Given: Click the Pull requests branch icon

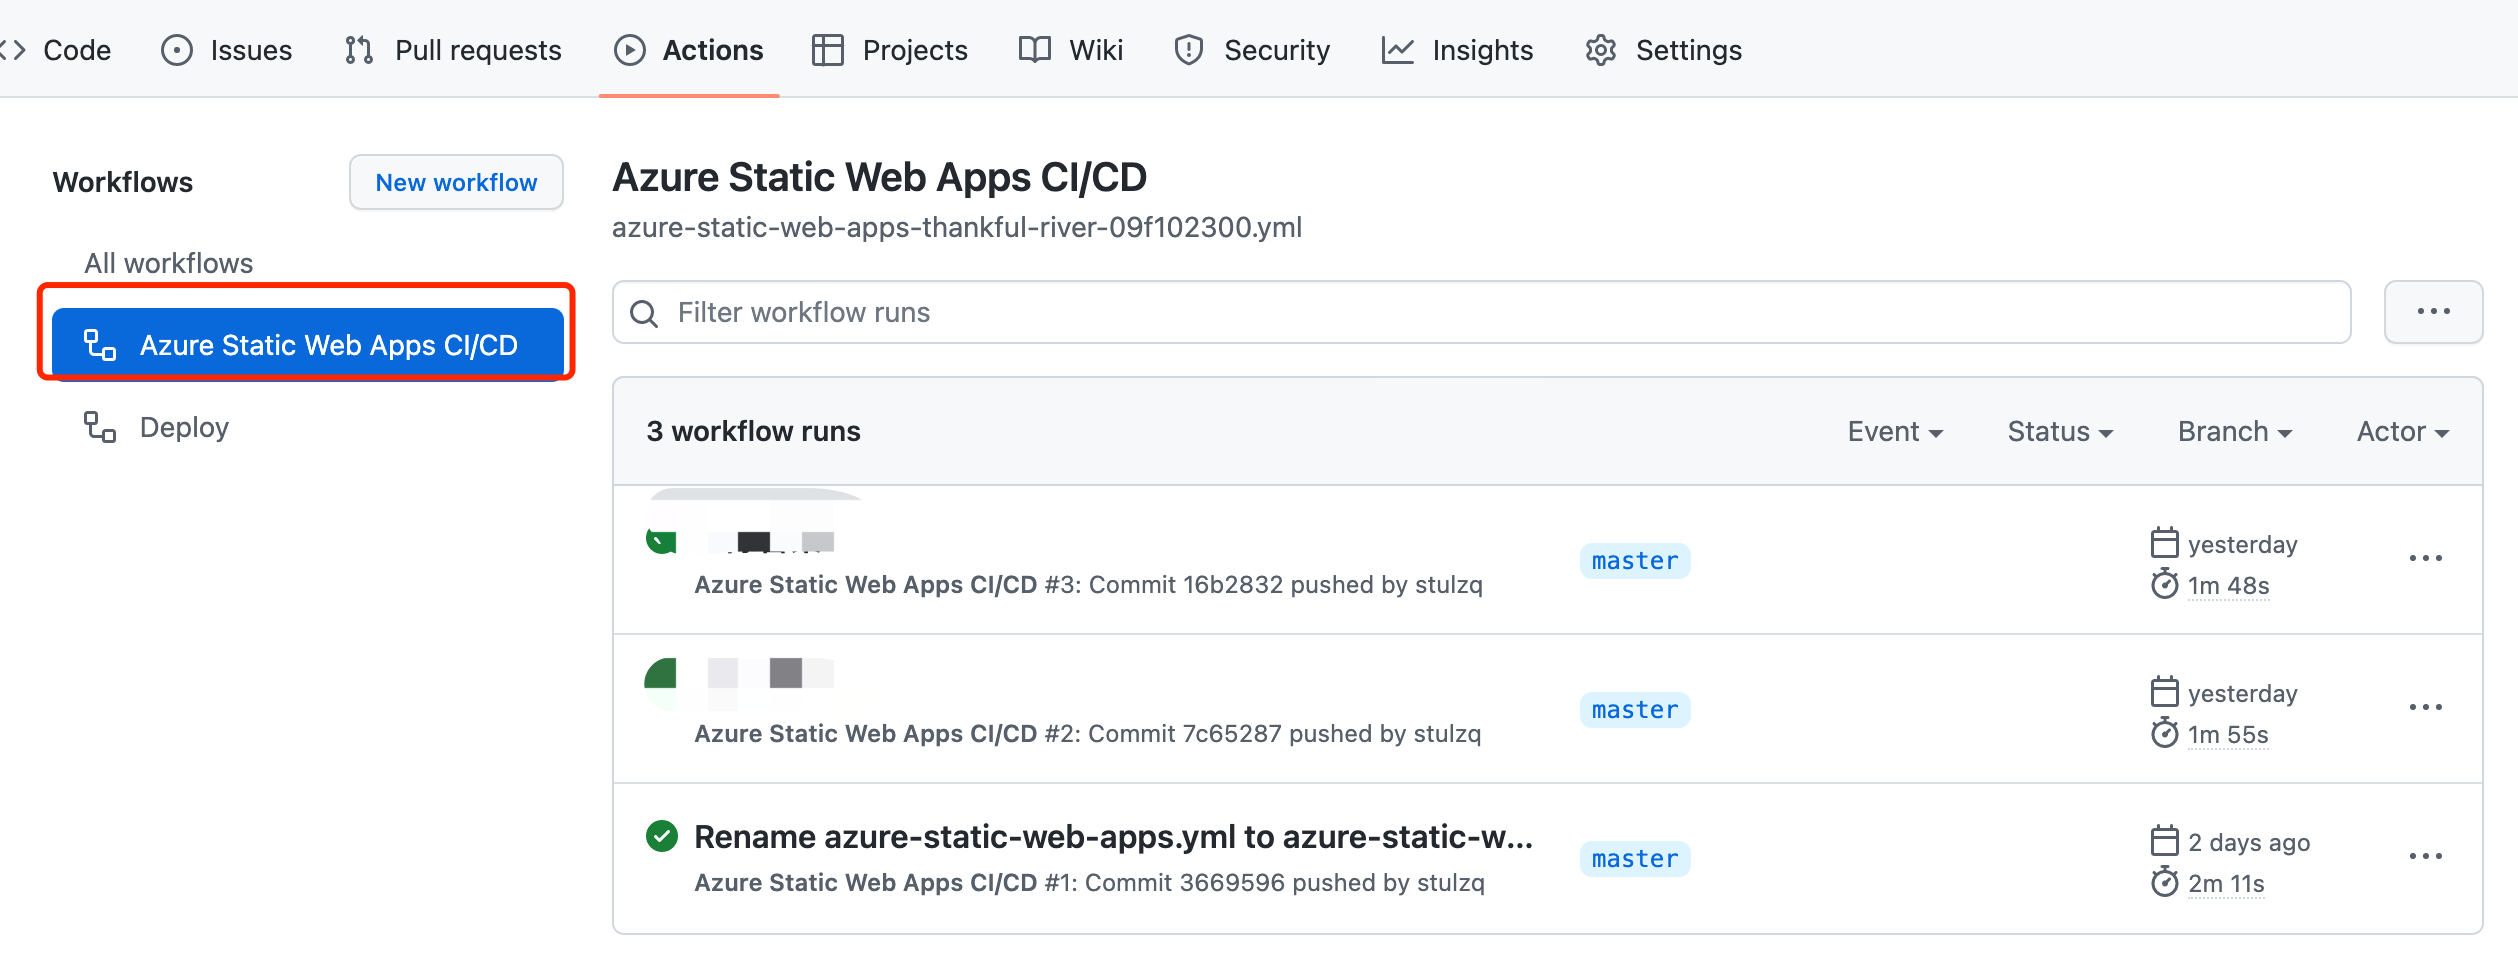Looking at the screenshot, I should [x=359, y=50].
